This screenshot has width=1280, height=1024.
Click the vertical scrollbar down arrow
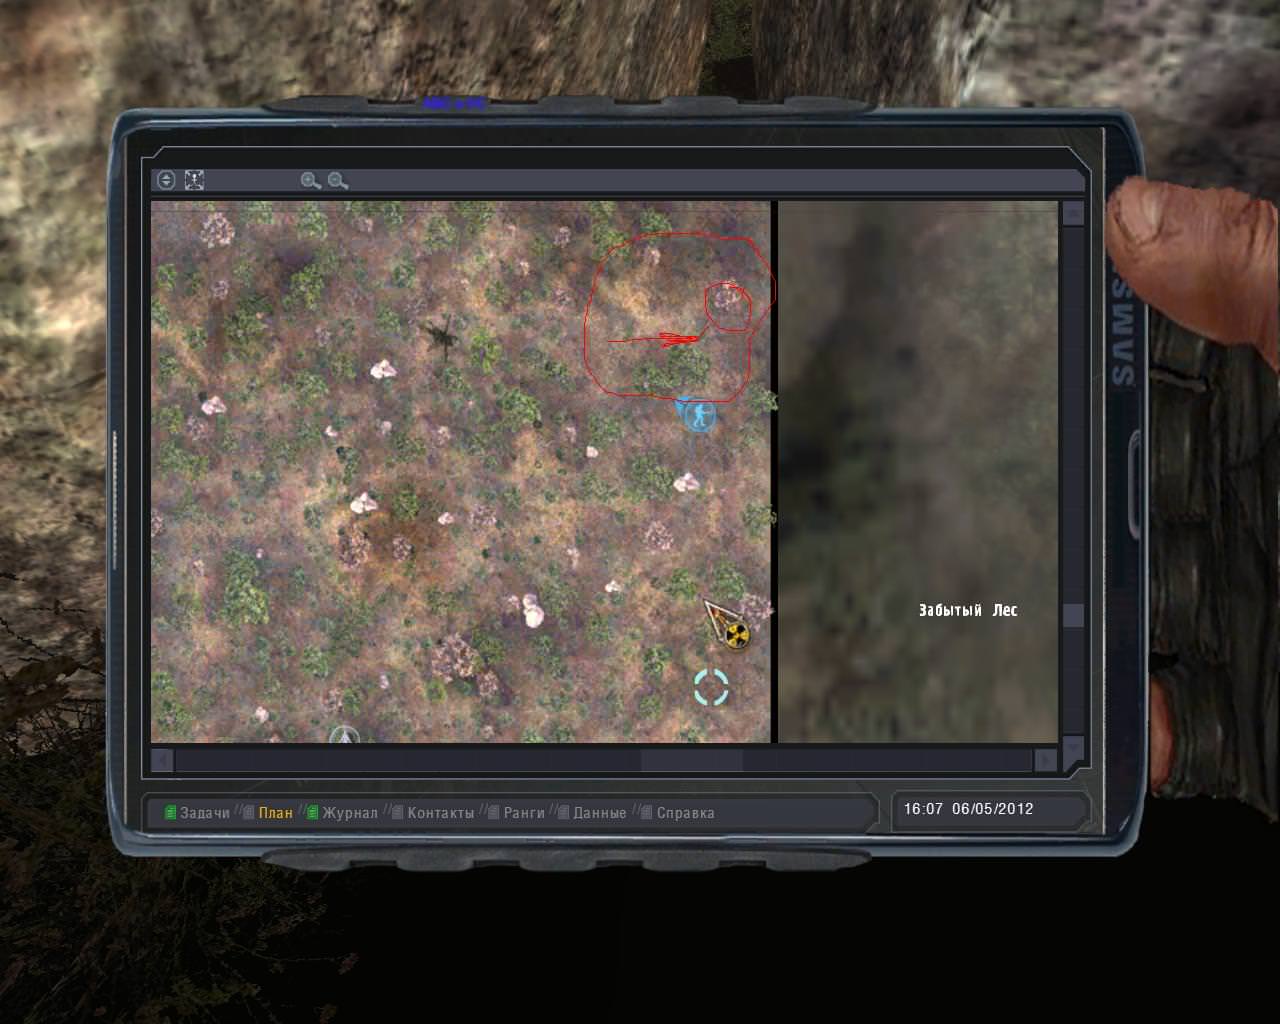point(1073,747)
